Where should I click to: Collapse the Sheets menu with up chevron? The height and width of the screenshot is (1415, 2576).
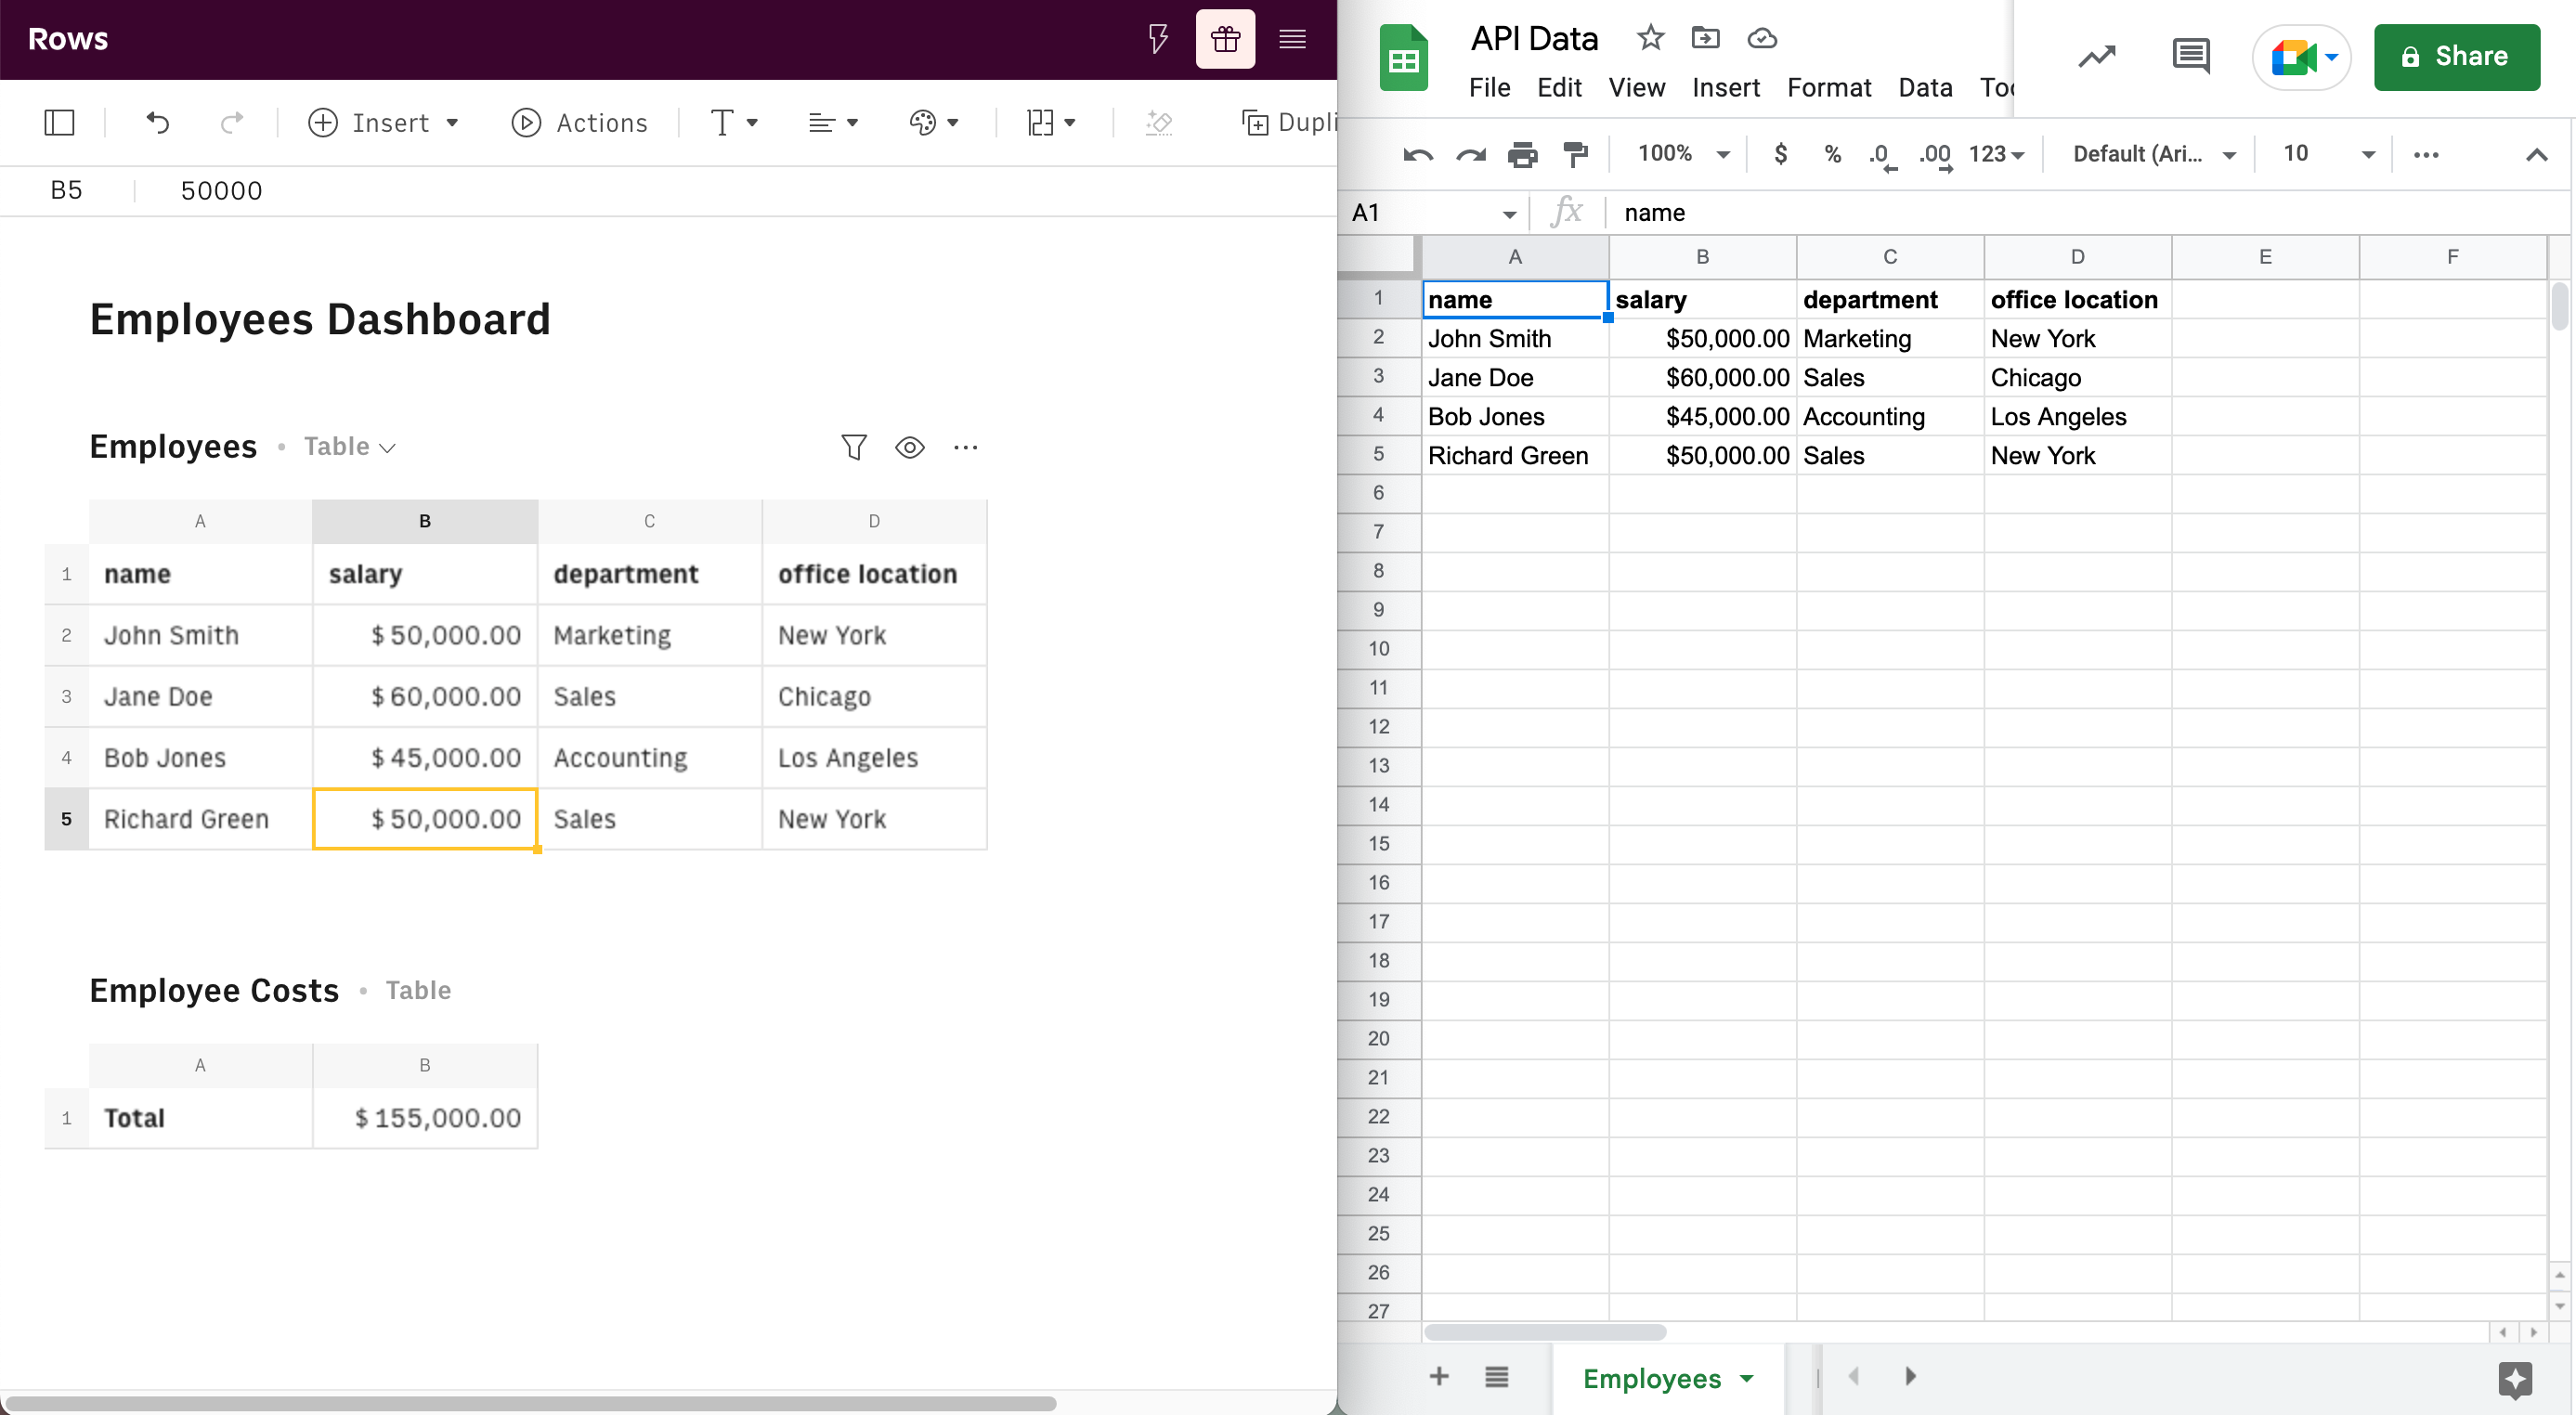point(2536,154)
